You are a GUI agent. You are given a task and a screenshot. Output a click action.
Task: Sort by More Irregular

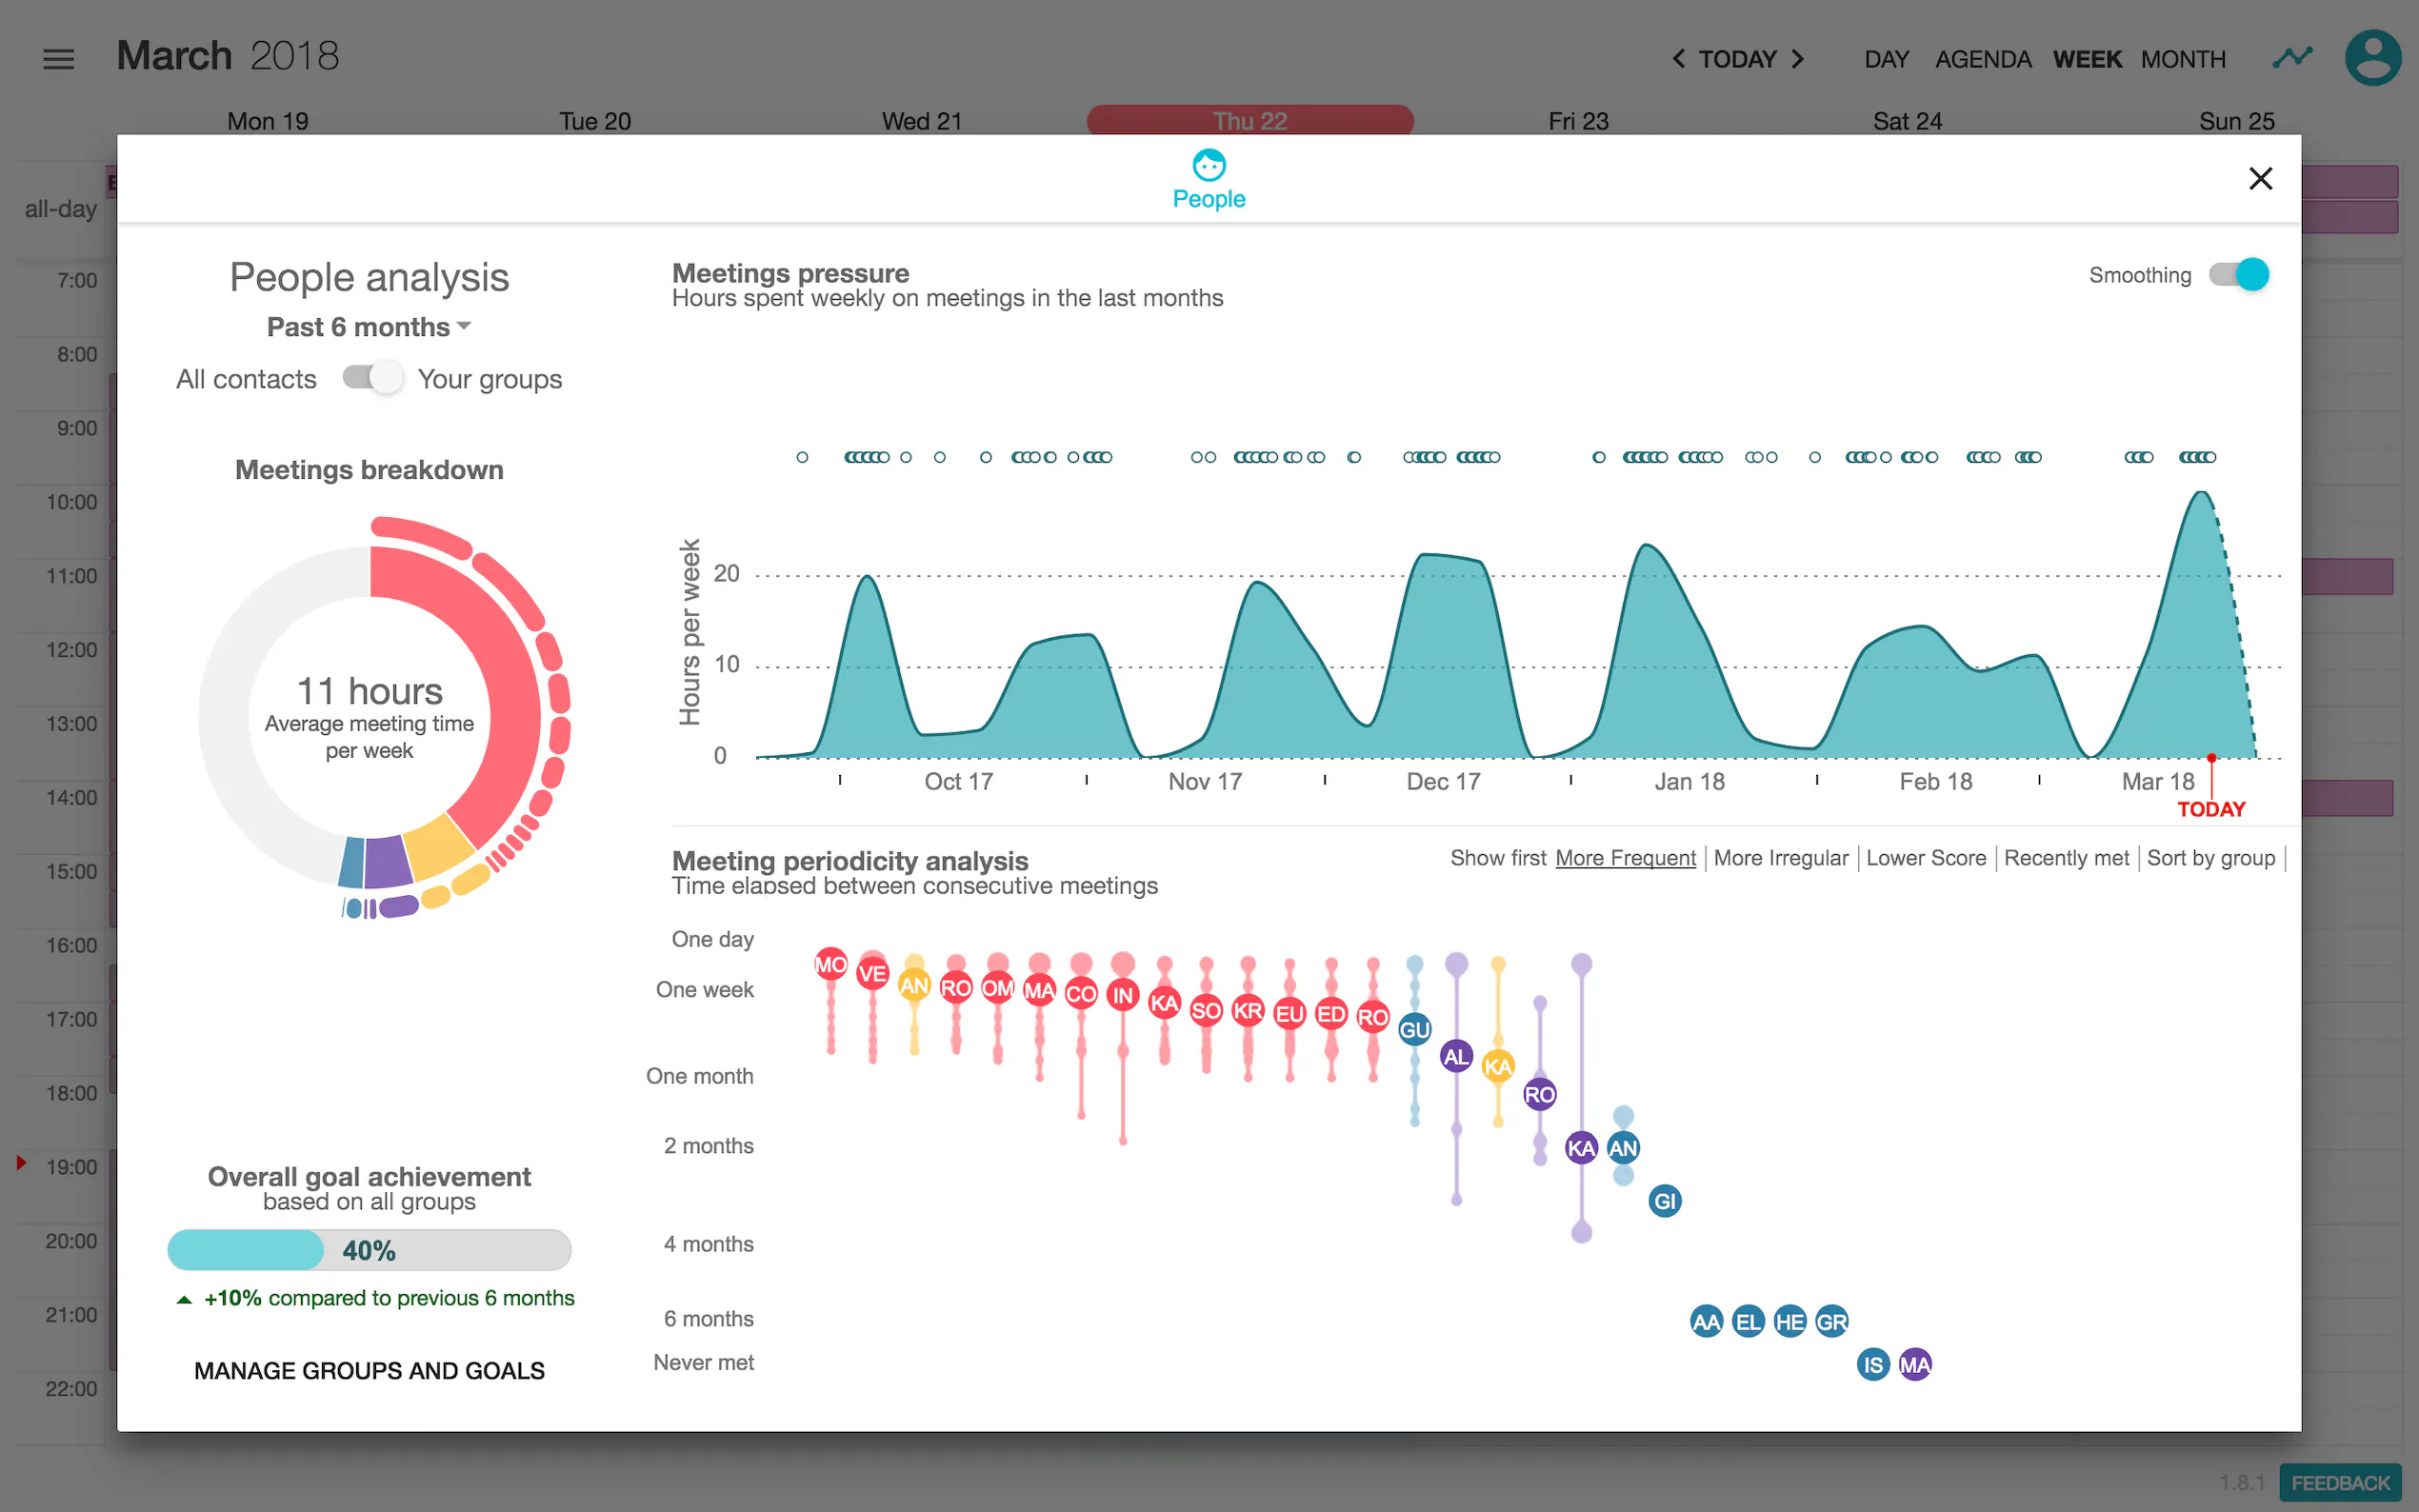(1780, 858)
